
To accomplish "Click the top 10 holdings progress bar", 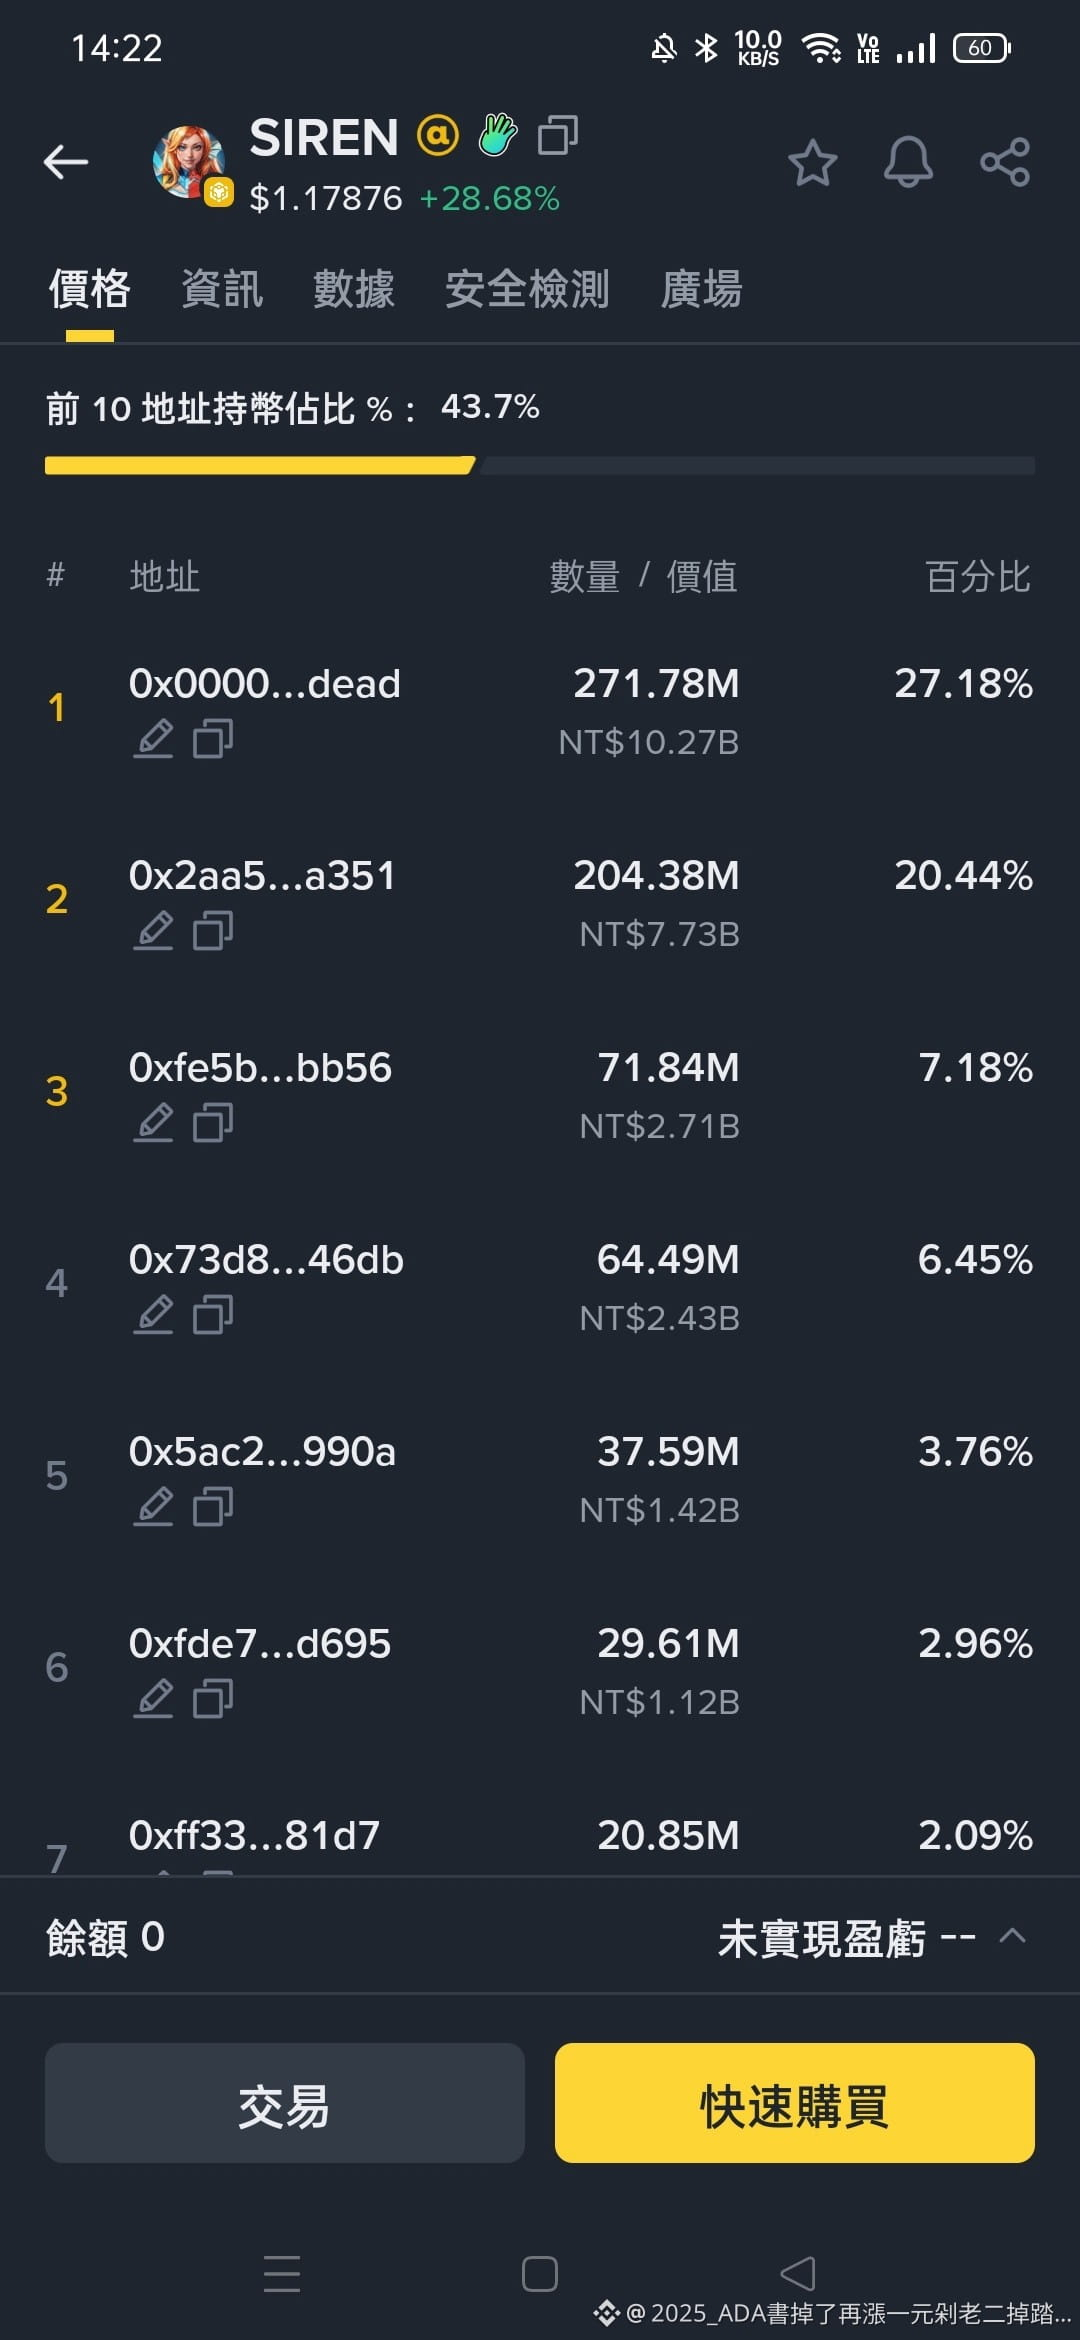I will click(x=540, y=465).
